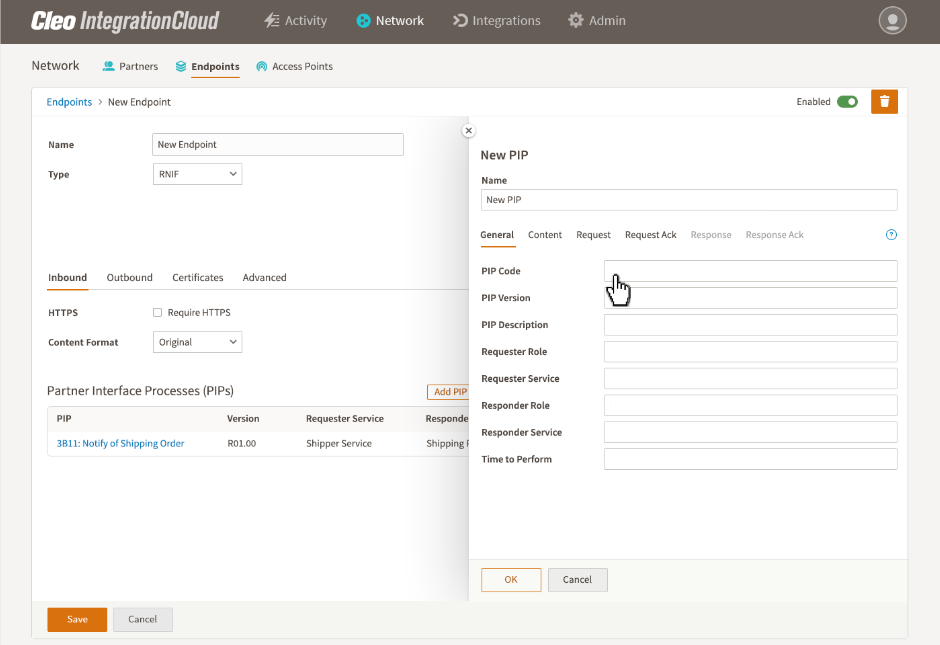This screenshot has width=940, height=645.
Task: Select the General tab in New PIP
Action: [497, 234]
